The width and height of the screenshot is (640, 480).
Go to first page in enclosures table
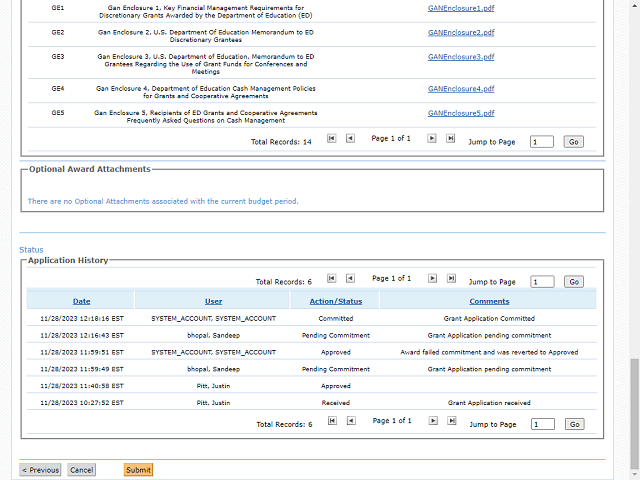point(332,139)
